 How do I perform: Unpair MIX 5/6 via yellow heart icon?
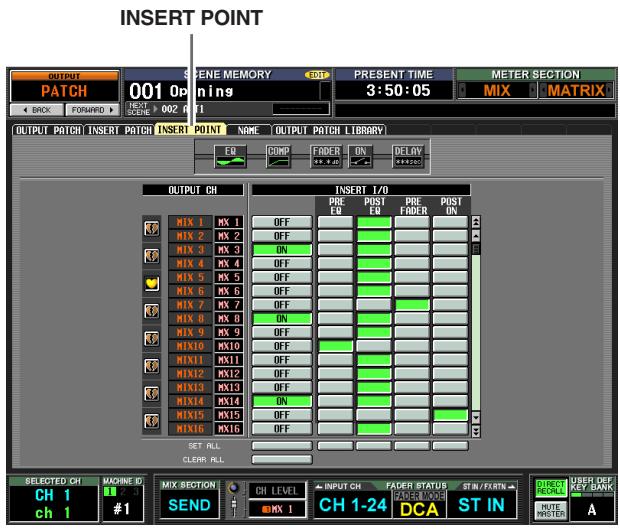[x=151, y=283]
